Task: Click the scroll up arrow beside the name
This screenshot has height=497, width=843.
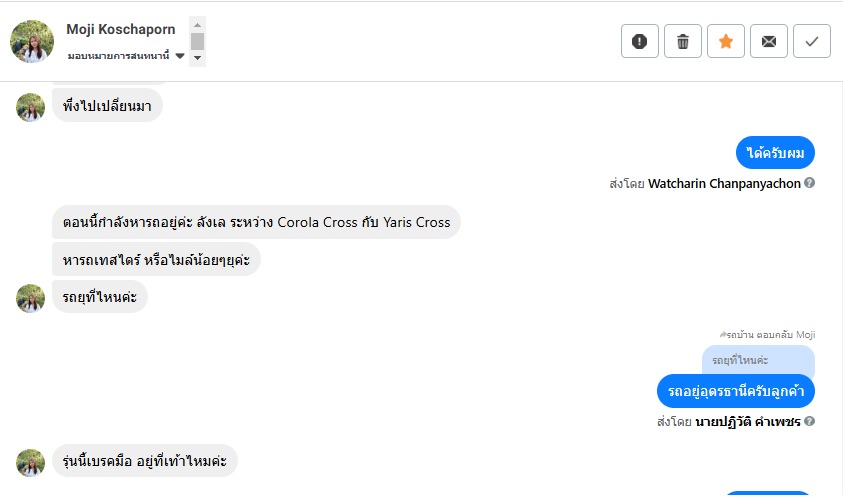Action: pyautogui.click(x=198, y=23)
